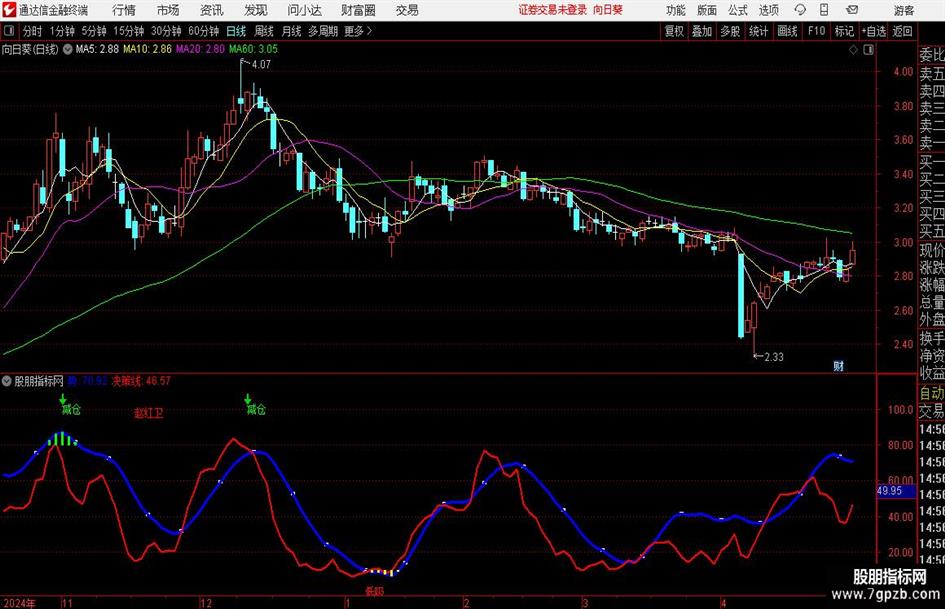Image resolution: width=945 pixels, height=609 pixels.
Task: Select the 日线 daily period tab
Action: 236,31
